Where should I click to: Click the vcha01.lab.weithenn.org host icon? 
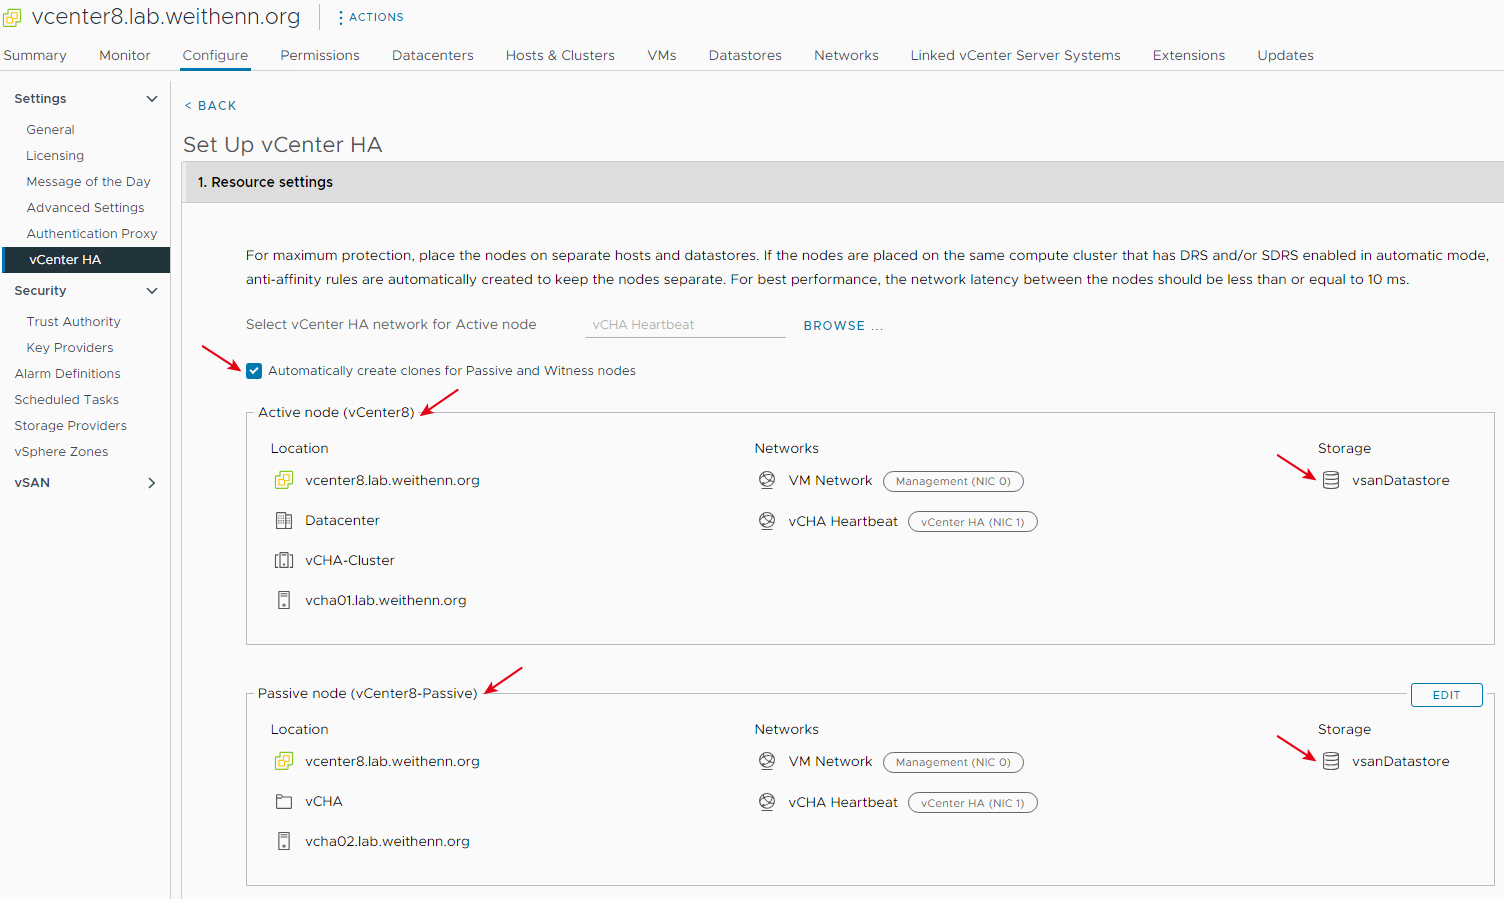[x=284, y=600]
